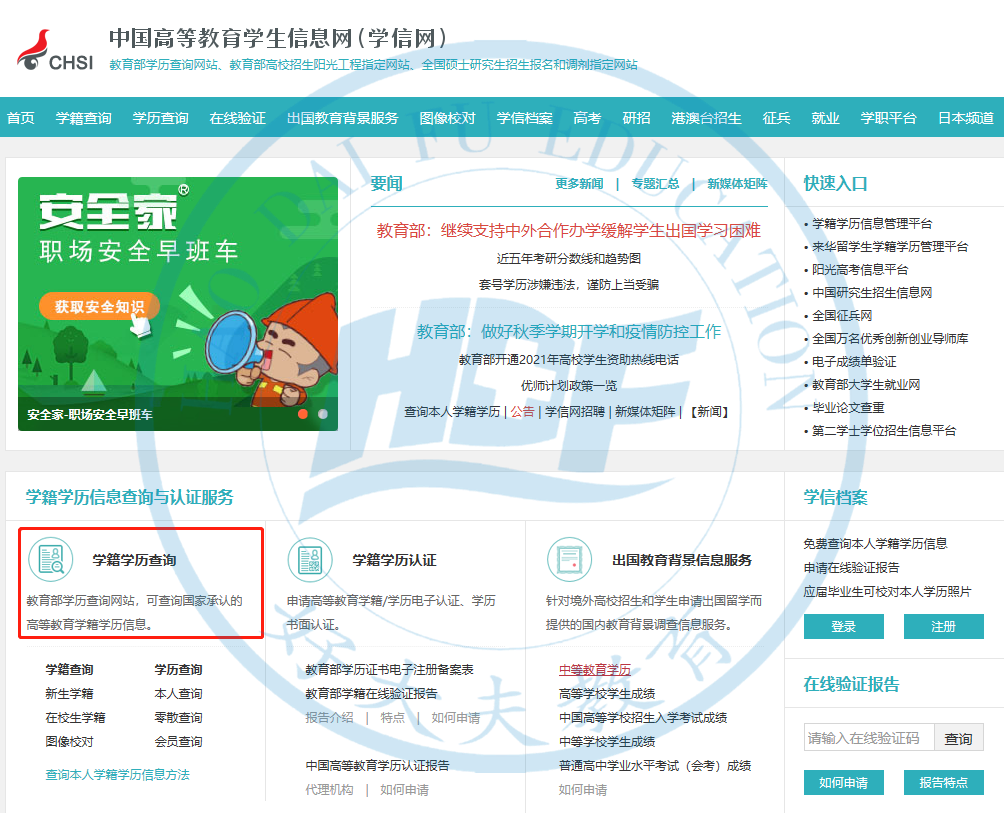Open 学职平台 navigation item
Image resolution: width=1004 pixels, height=813 pixels.
(889, 118)
